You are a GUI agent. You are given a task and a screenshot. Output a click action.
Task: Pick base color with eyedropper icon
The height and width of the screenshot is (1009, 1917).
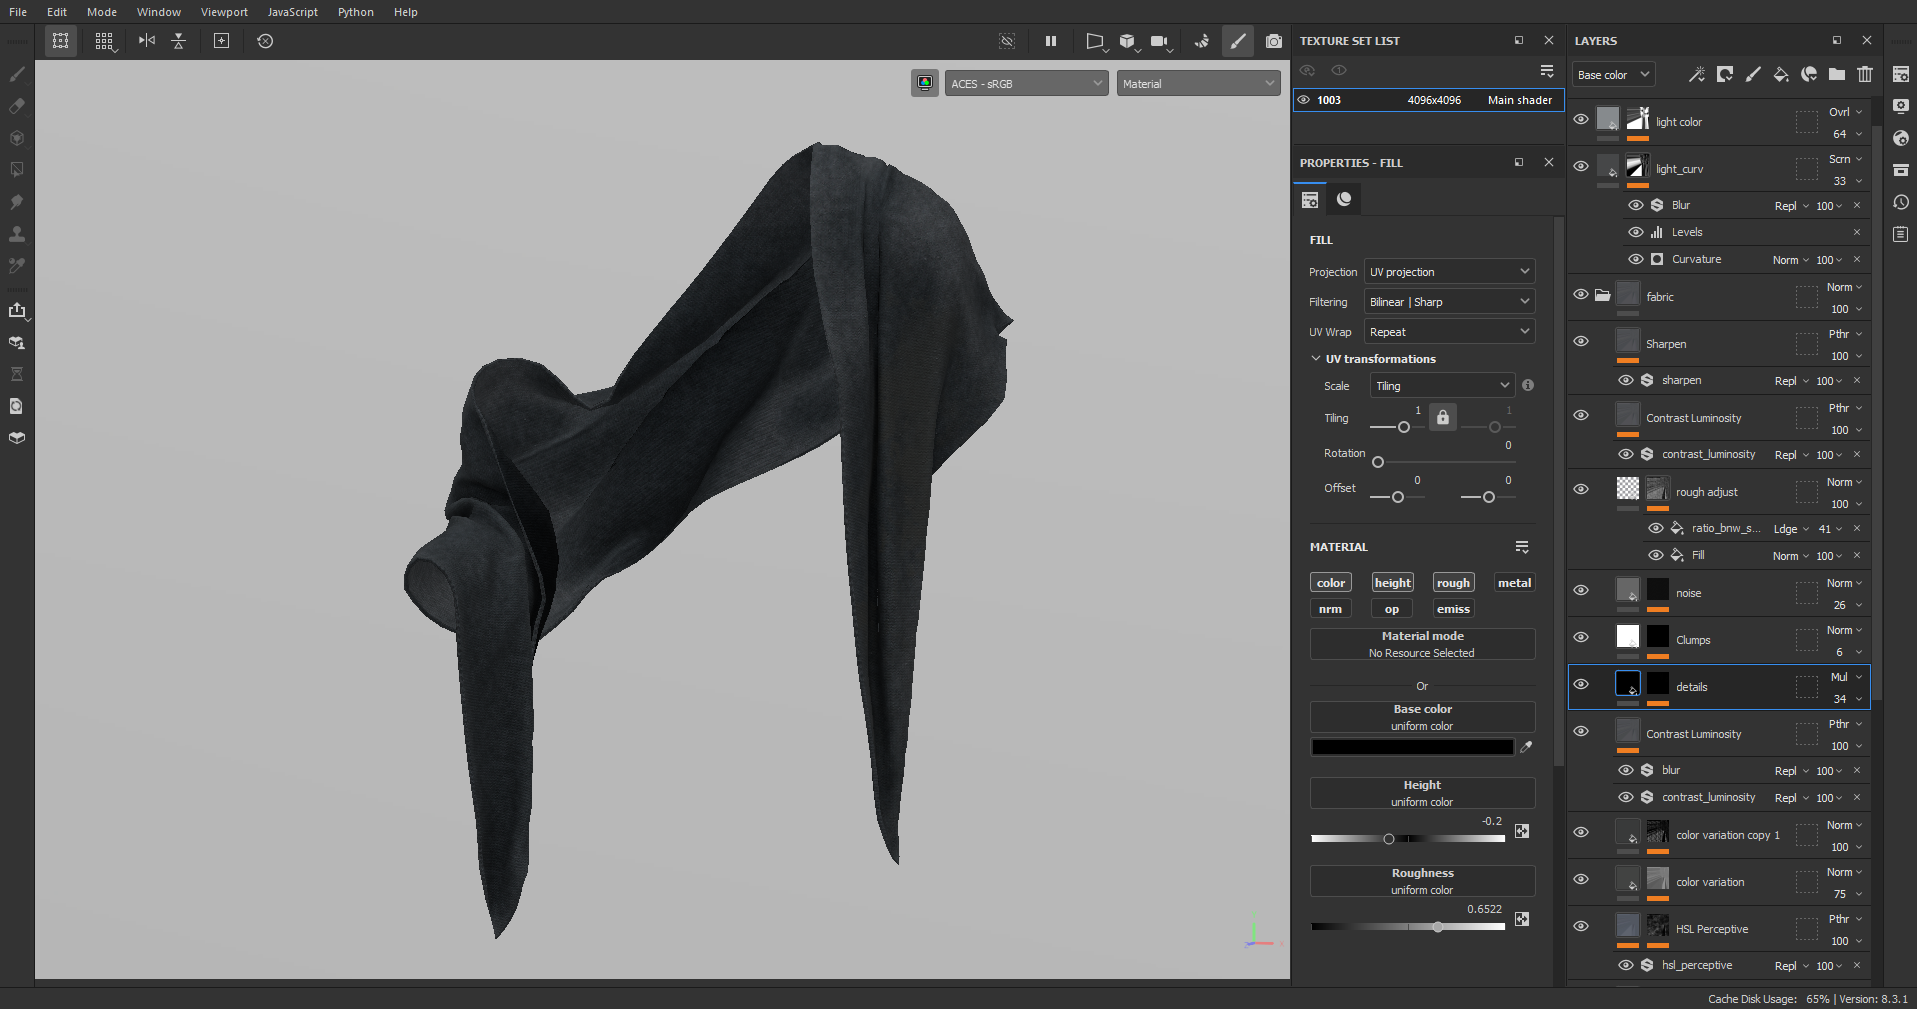click(1526, 747)
